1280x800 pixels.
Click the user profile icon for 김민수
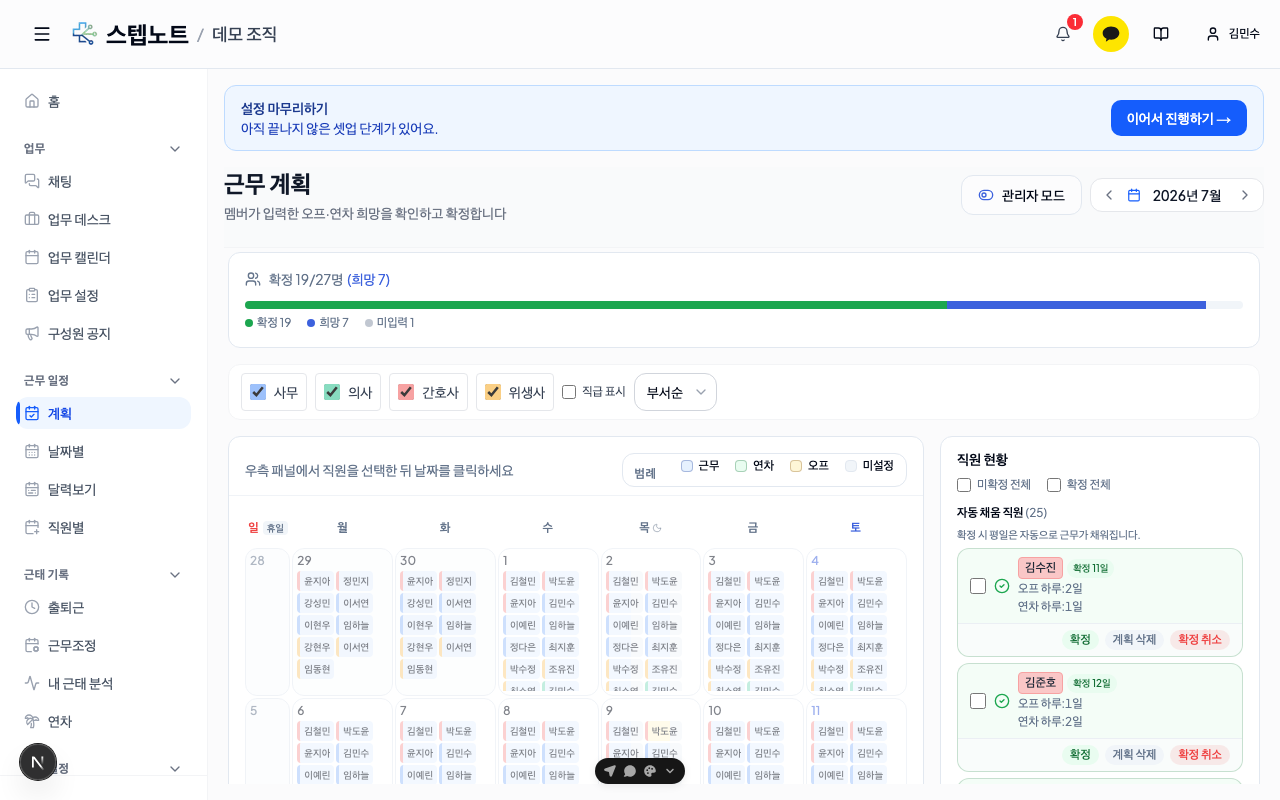[1213, 34]
